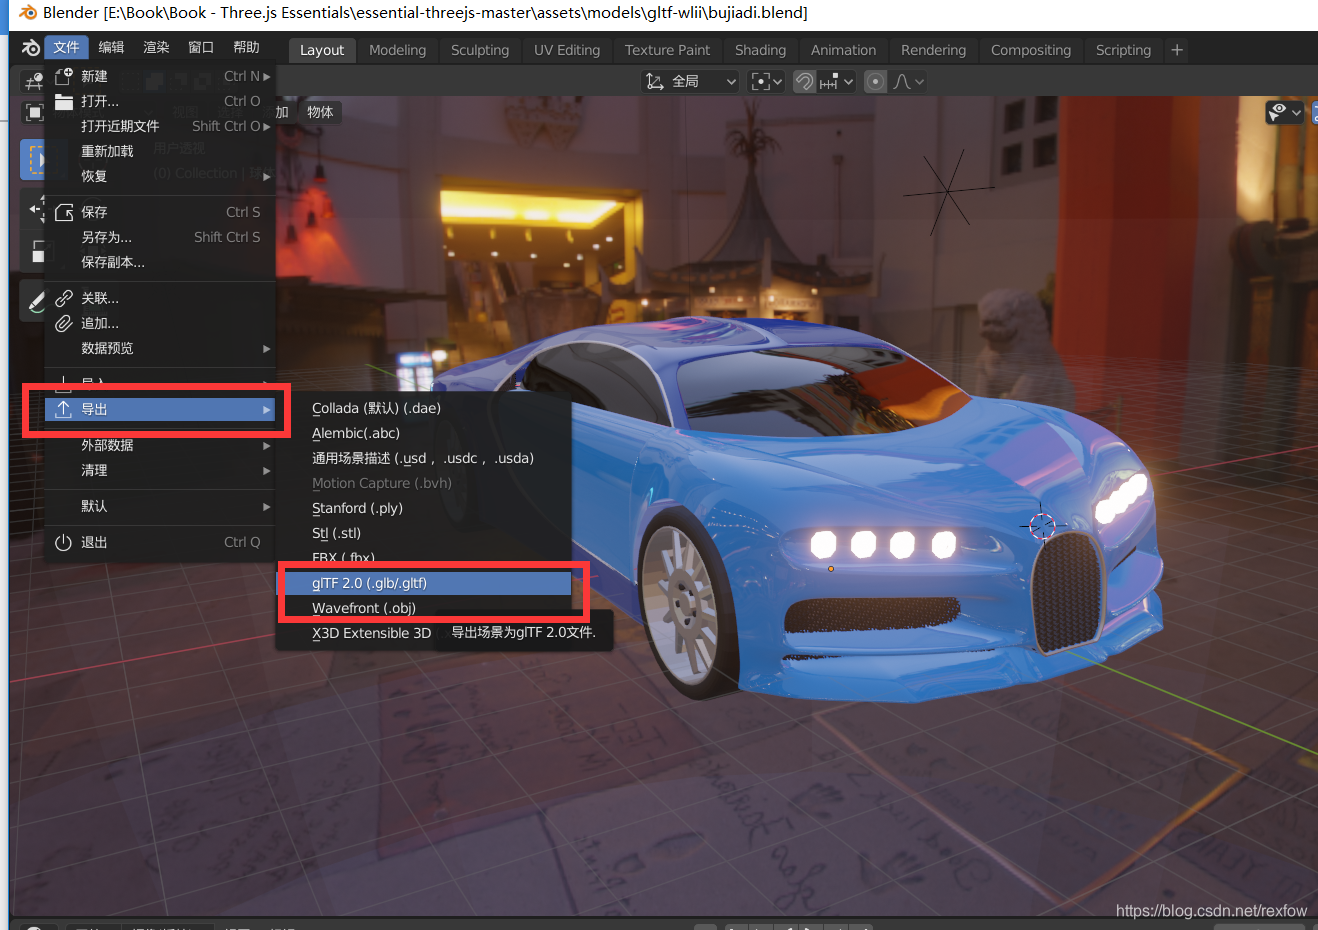Open the Blender logo application menu
Screen dimensions: 1318x930
[31, 48]
